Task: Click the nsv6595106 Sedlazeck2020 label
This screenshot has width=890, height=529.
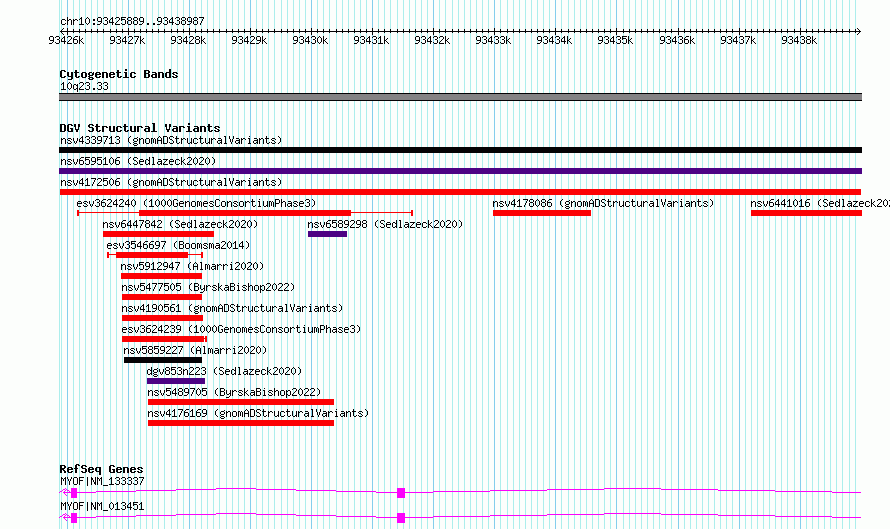Action: click(138, 161)
